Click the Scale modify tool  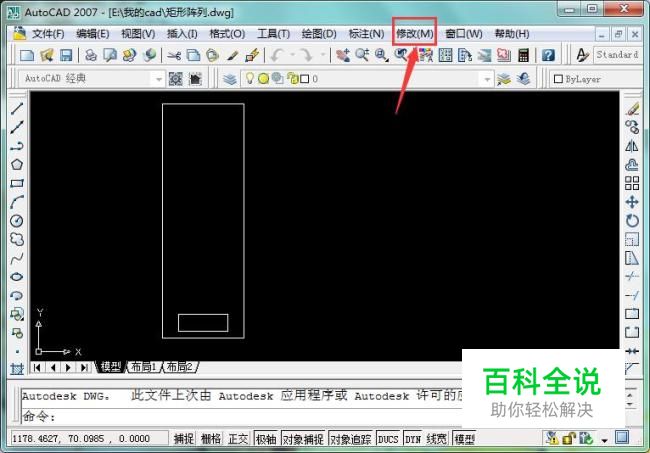tap(632, 239)
